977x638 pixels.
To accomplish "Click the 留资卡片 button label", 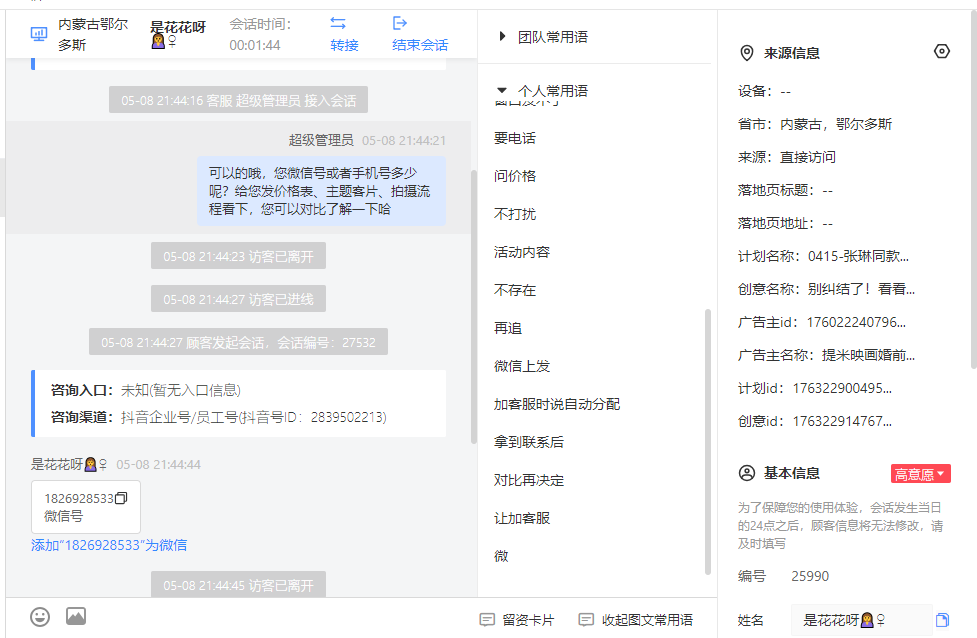I will click(528, 620).
